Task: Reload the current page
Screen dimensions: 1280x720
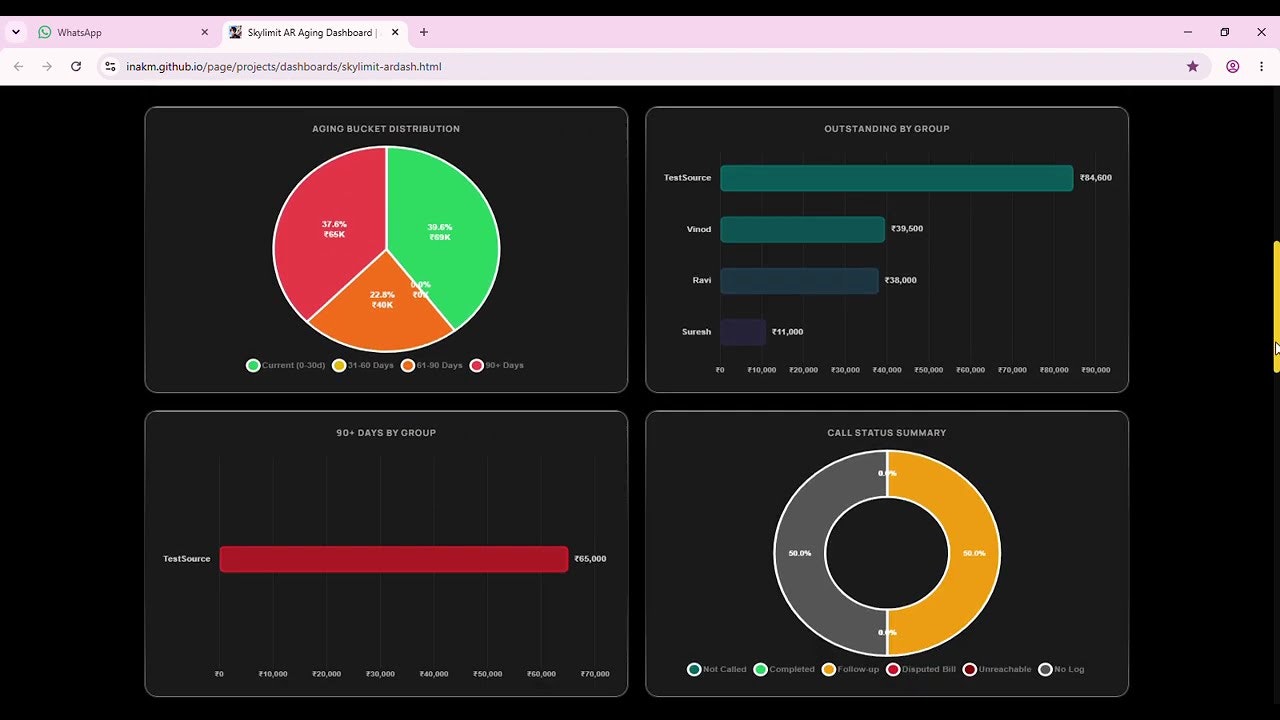Action: point(75,66)
